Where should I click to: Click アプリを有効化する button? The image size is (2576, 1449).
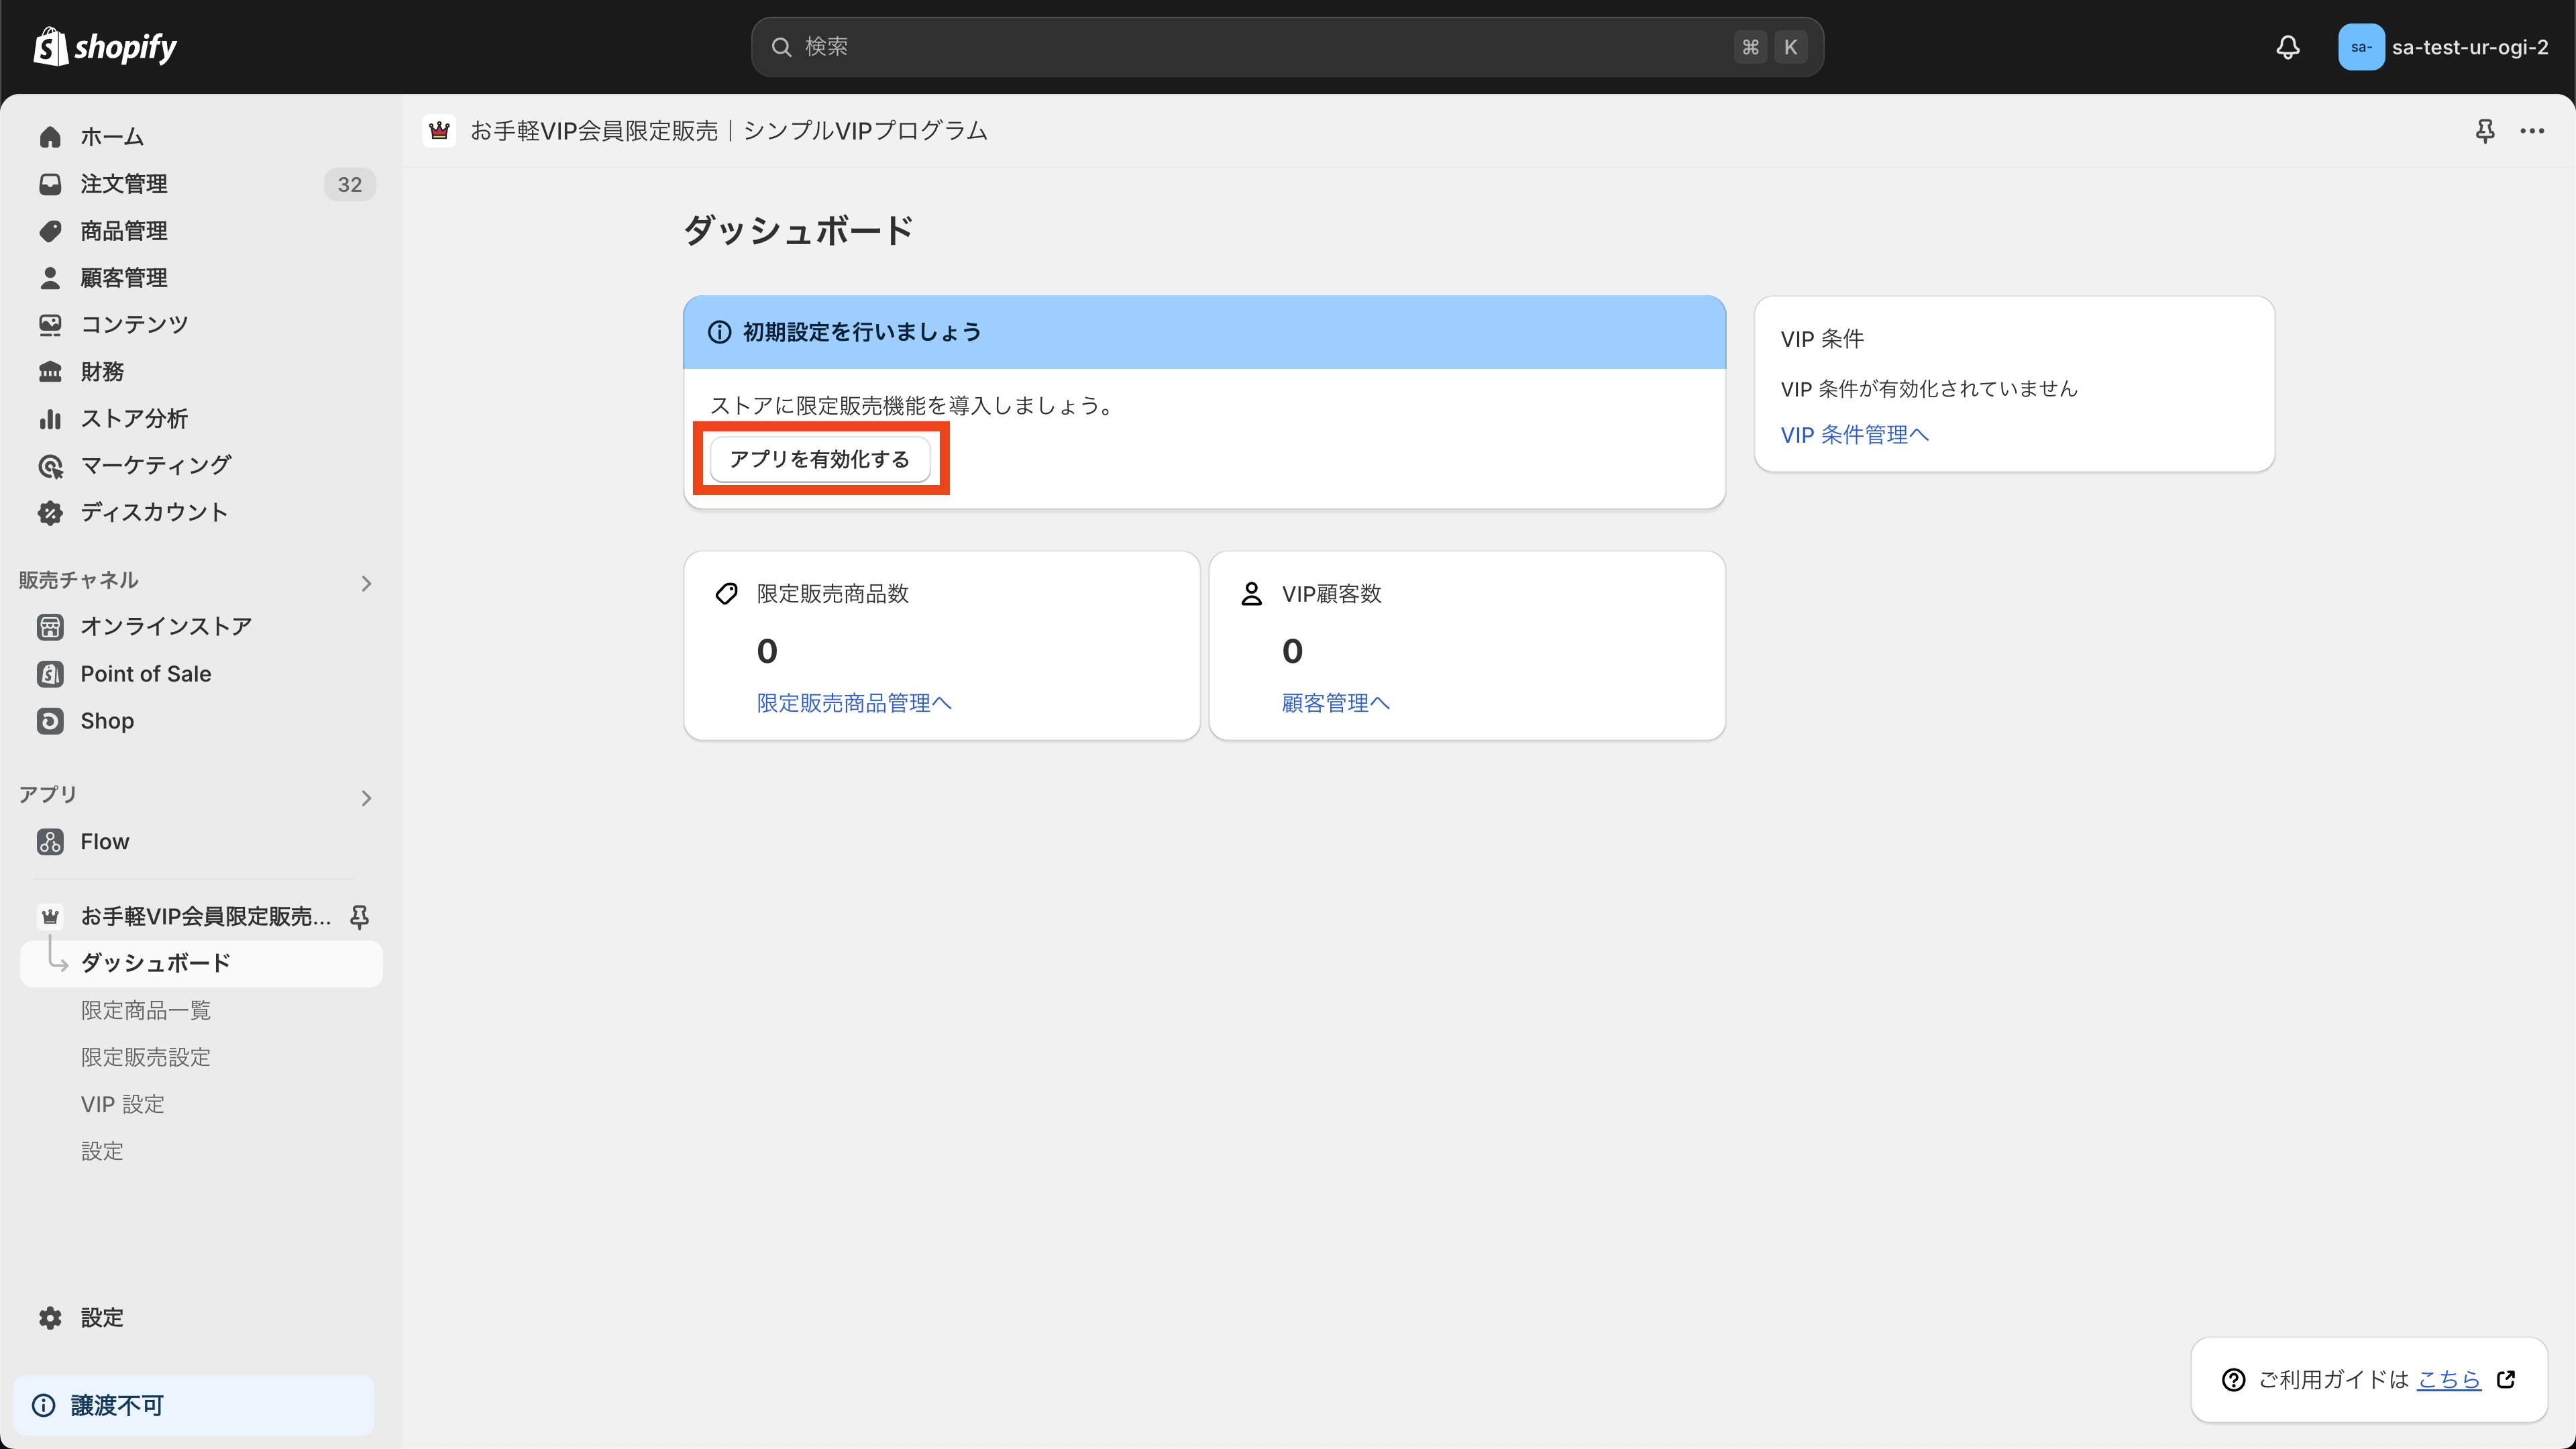coord(819,459)
